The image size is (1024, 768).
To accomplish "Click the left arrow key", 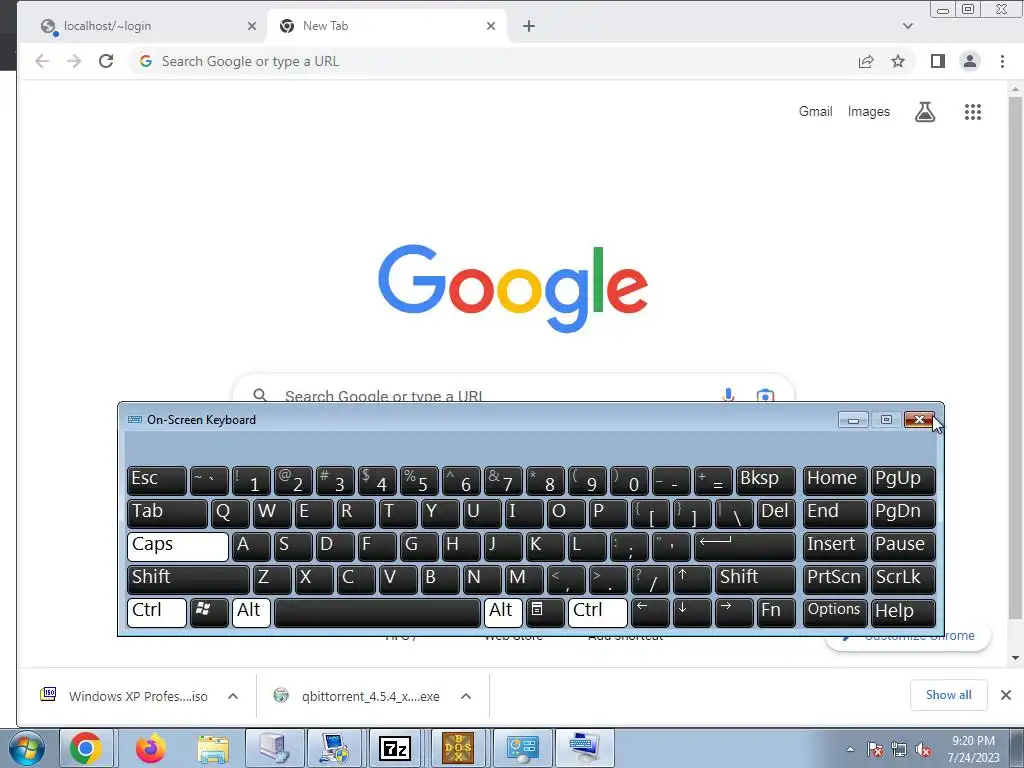I will click(650, 612).
